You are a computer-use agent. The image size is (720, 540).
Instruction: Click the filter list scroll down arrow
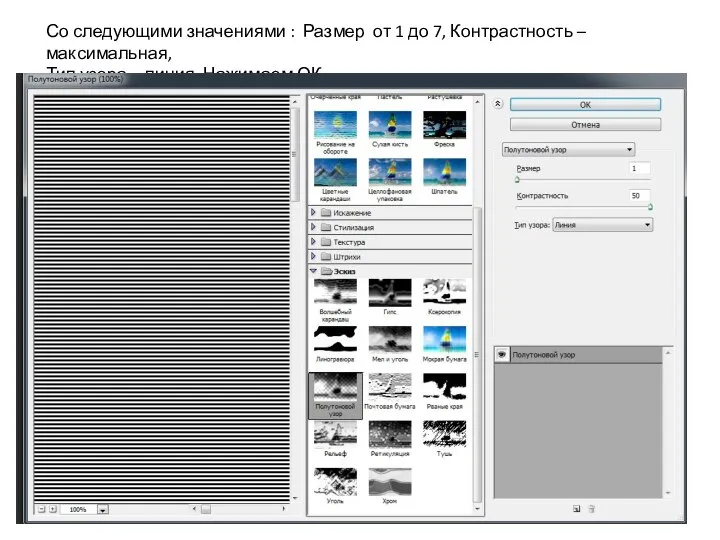pos(478,509)
